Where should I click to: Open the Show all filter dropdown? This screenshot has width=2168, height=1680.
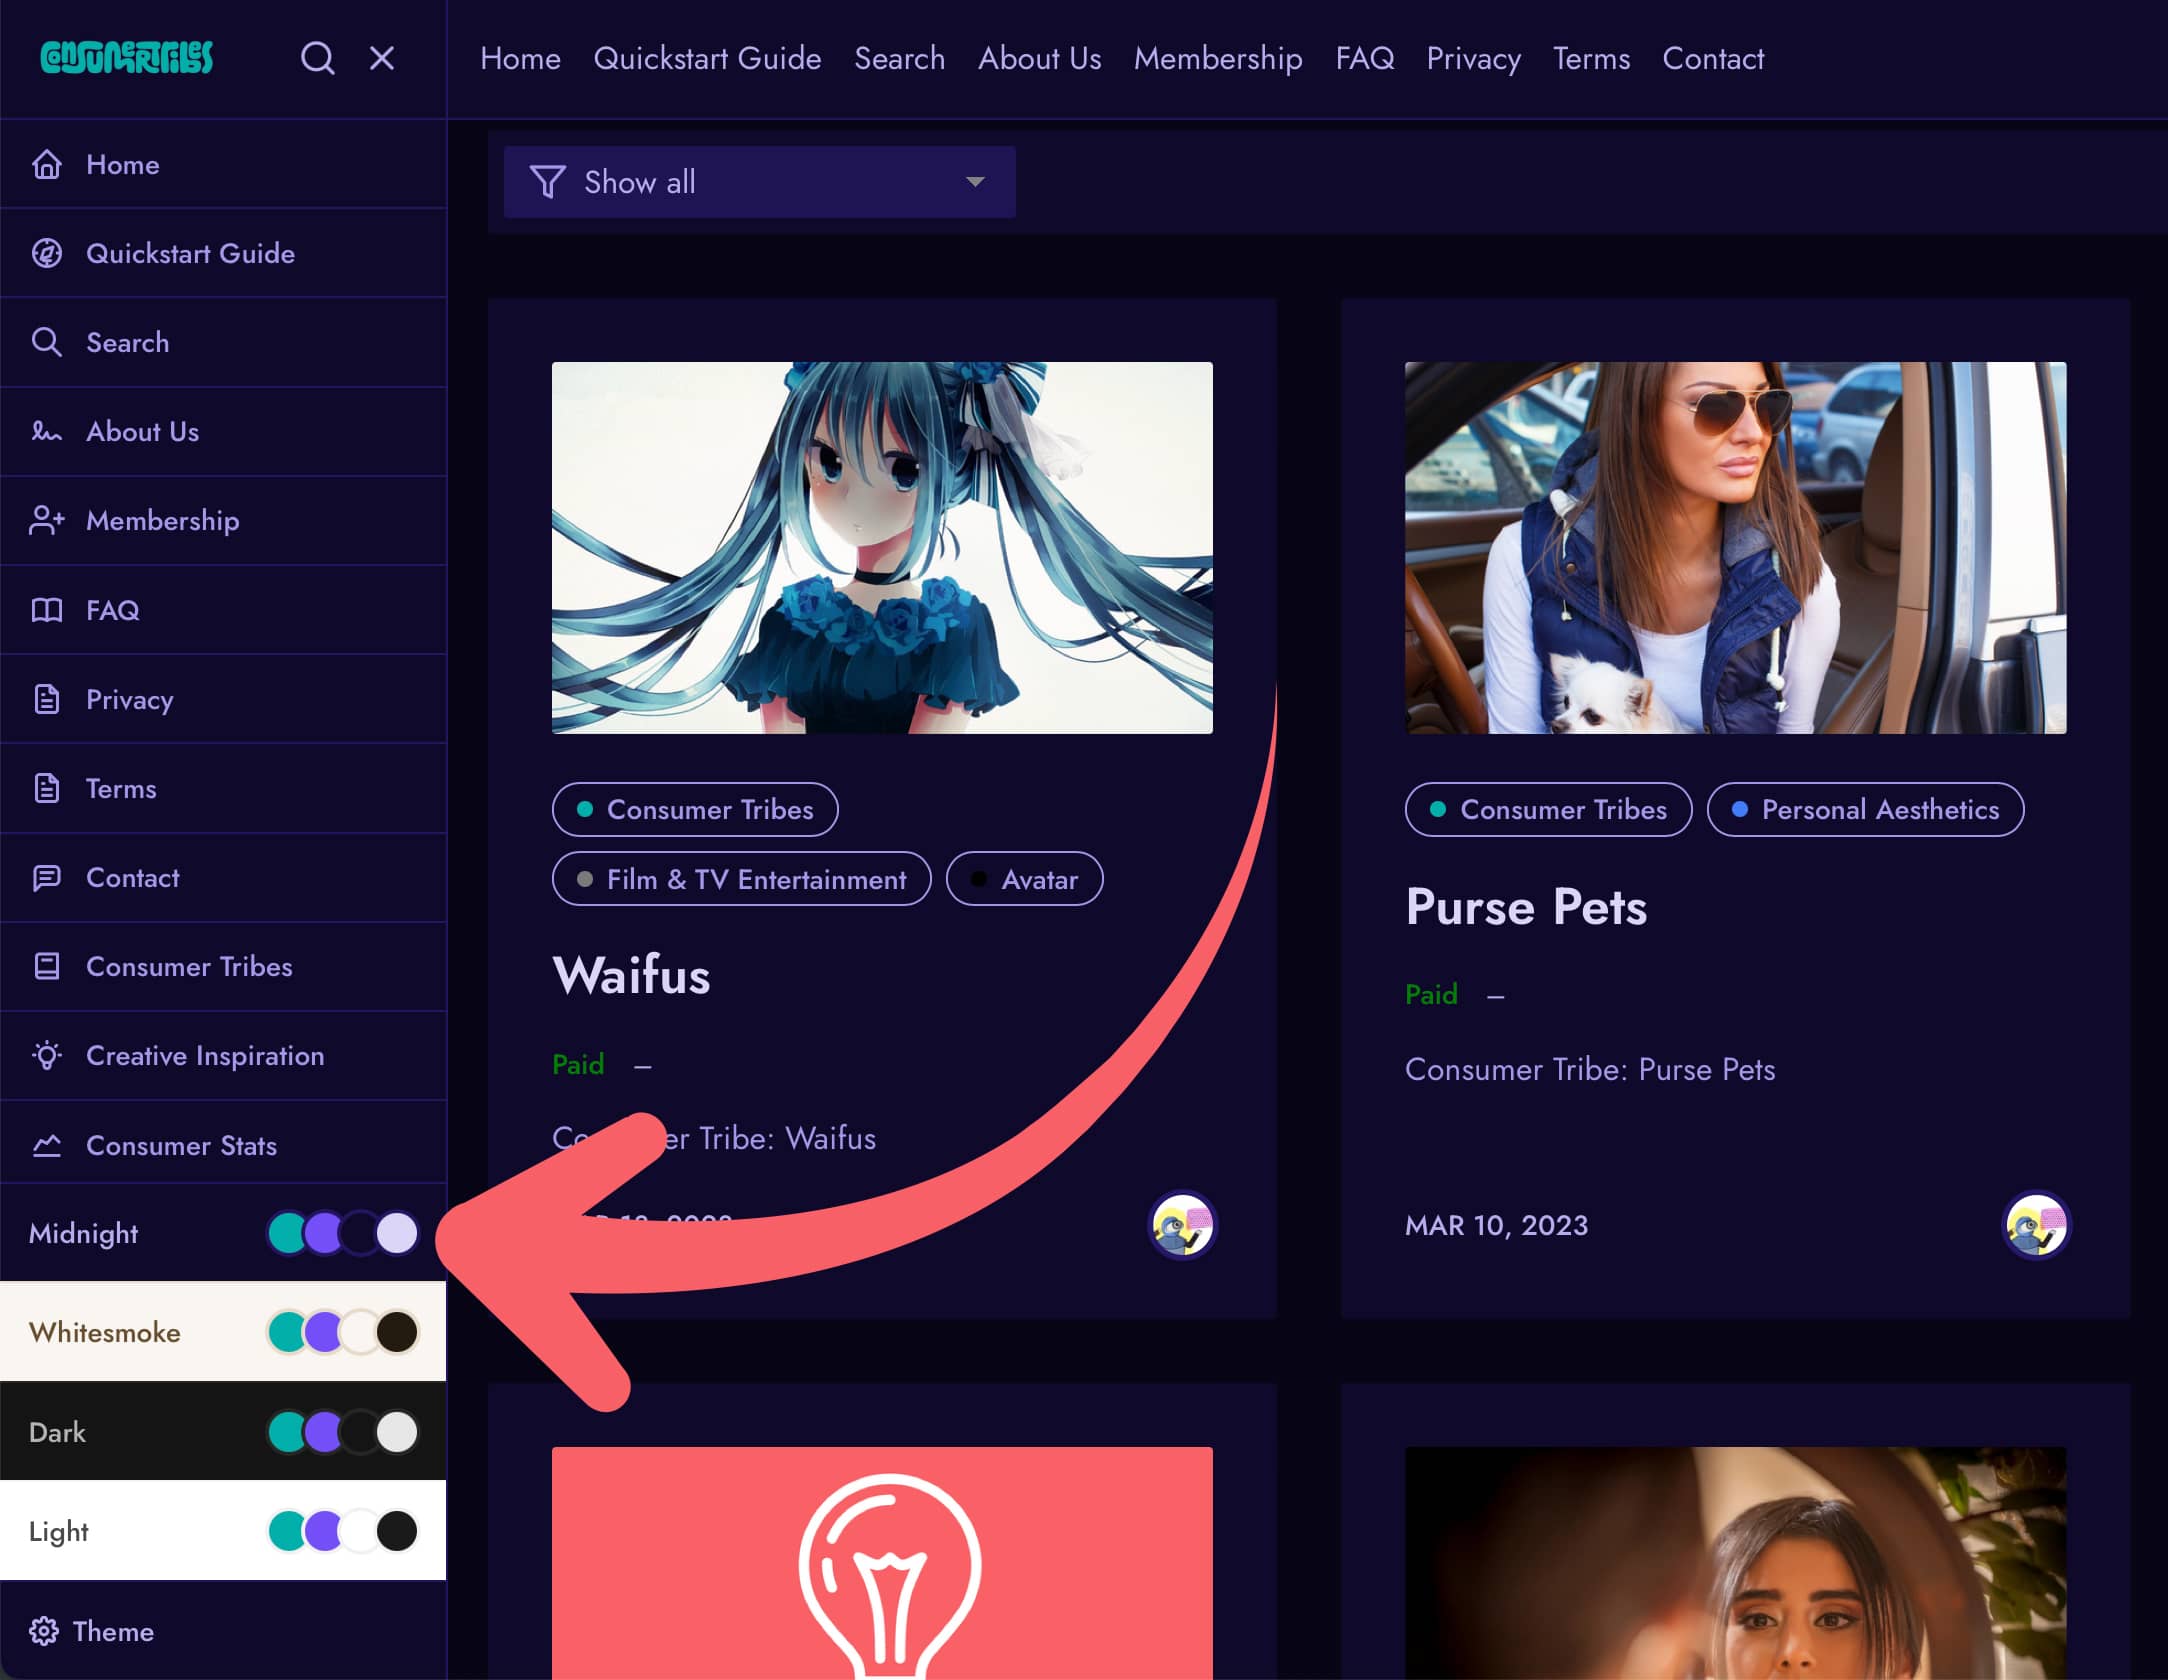point(760,182)
